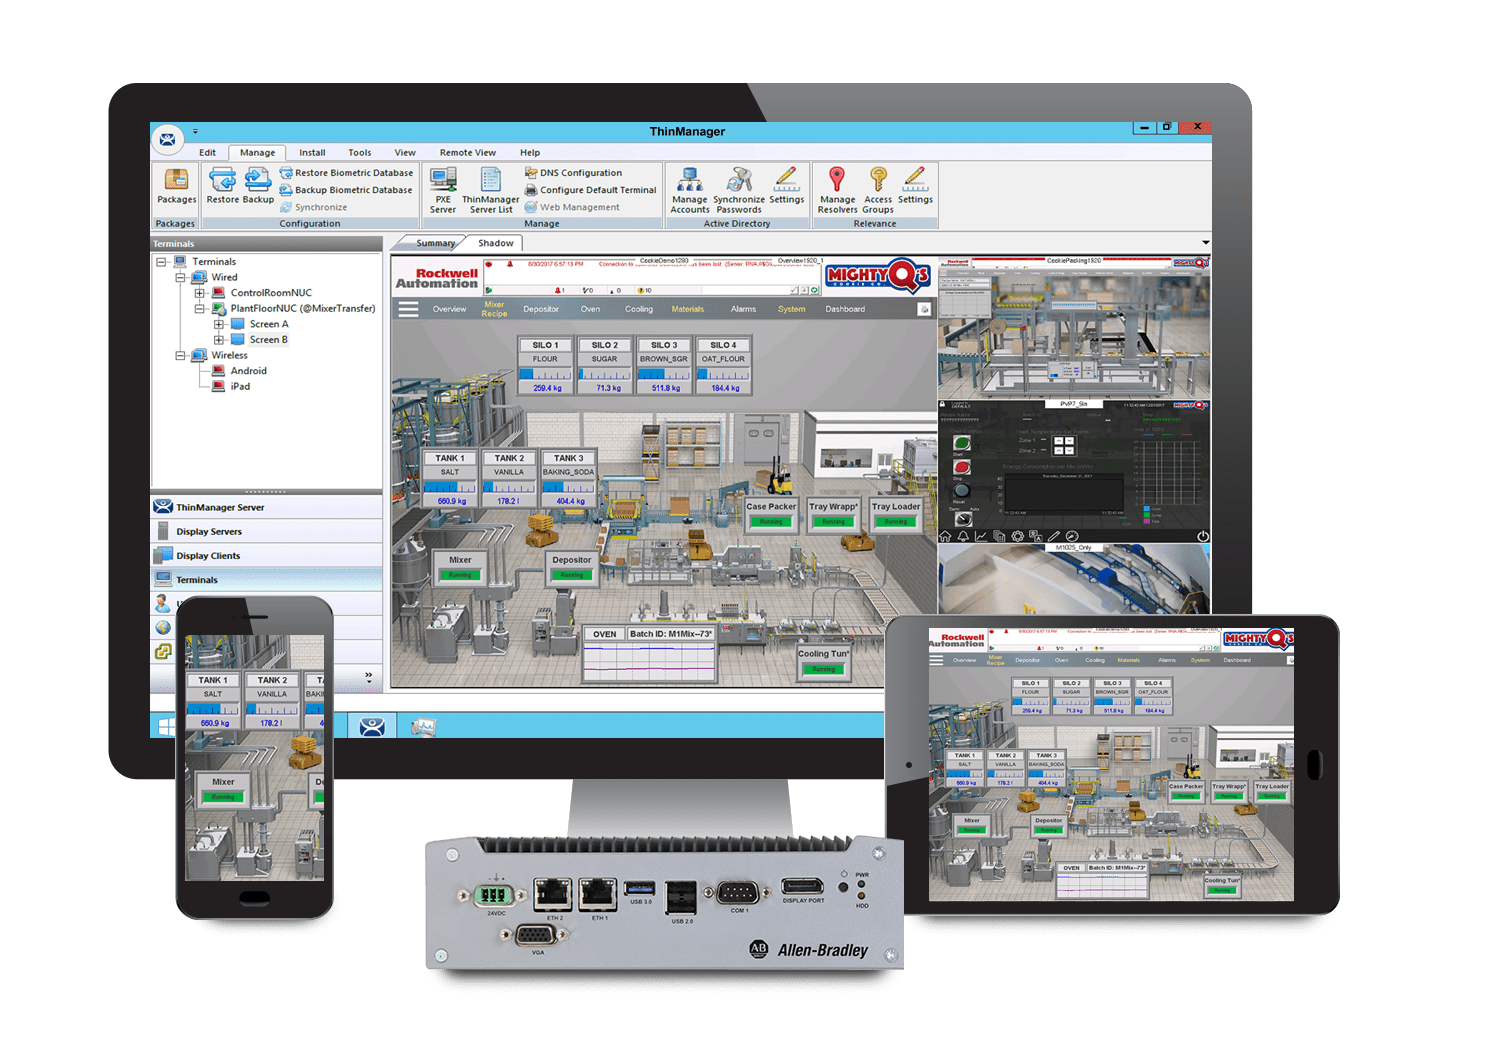
Task: Expand the Screen B node
Action: point(218,340)
